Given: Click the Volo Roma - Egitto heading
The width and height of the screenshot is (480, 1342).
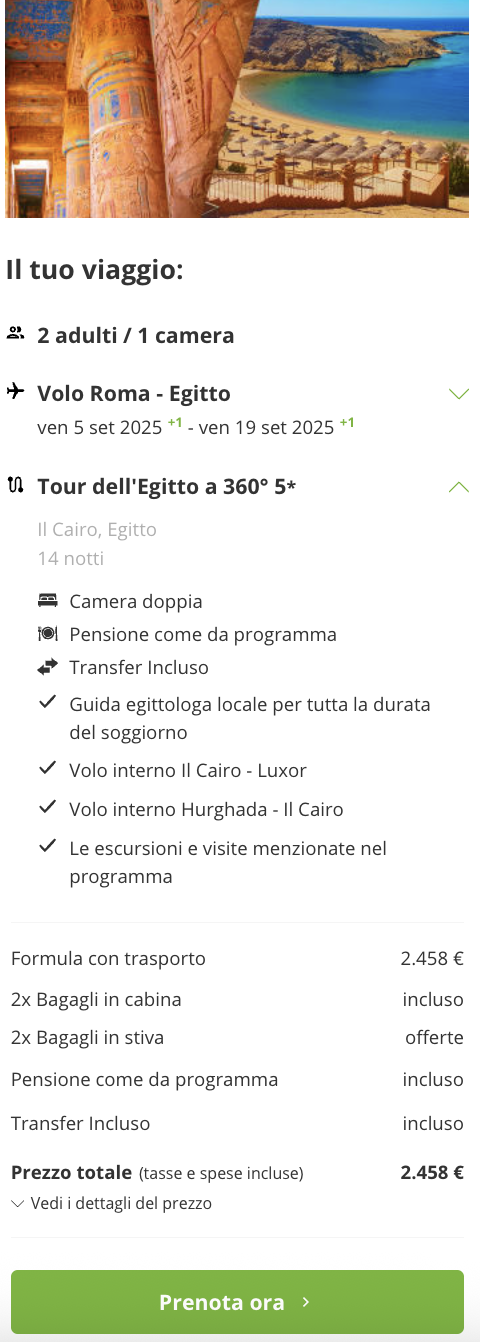Looking at the screenshot, I should (134, 393).
